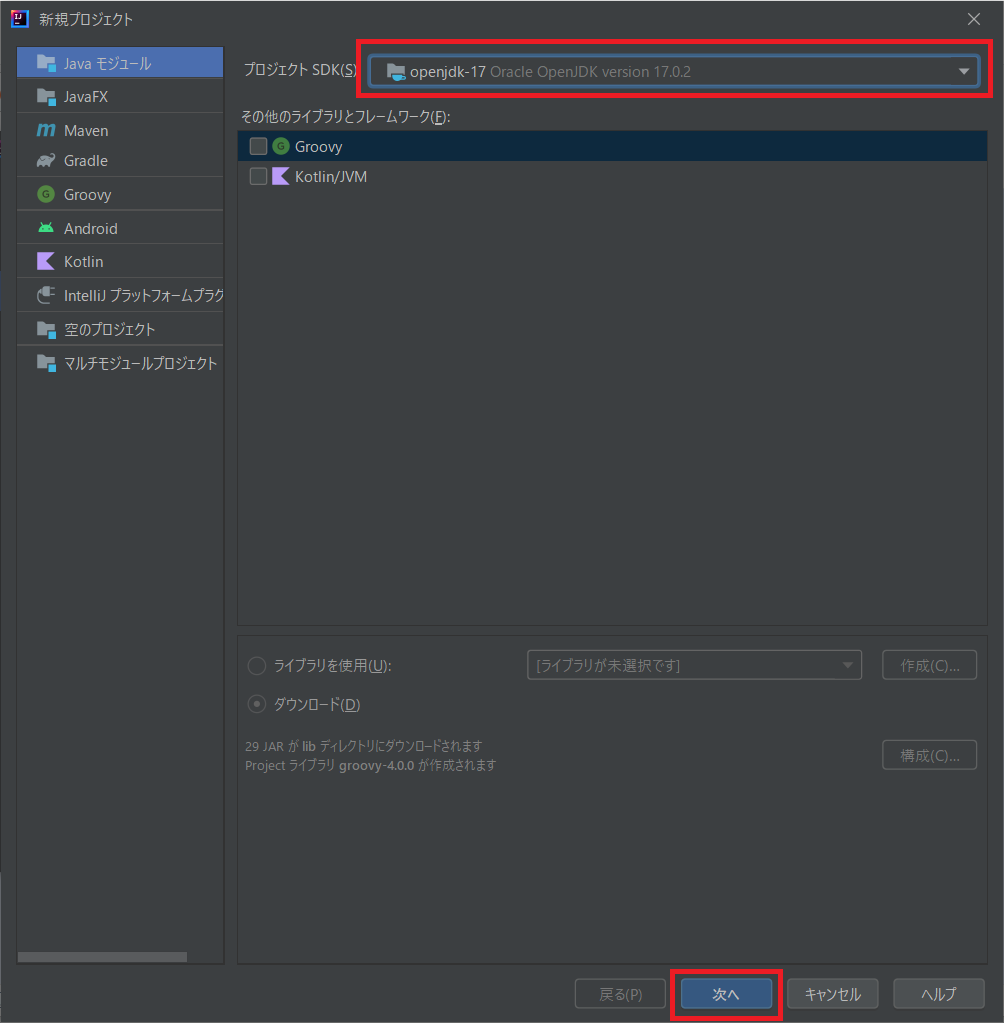Screen dimensions: 1004x1023
Task: Click the 構成(C)... button
Action: pos(930,755)
